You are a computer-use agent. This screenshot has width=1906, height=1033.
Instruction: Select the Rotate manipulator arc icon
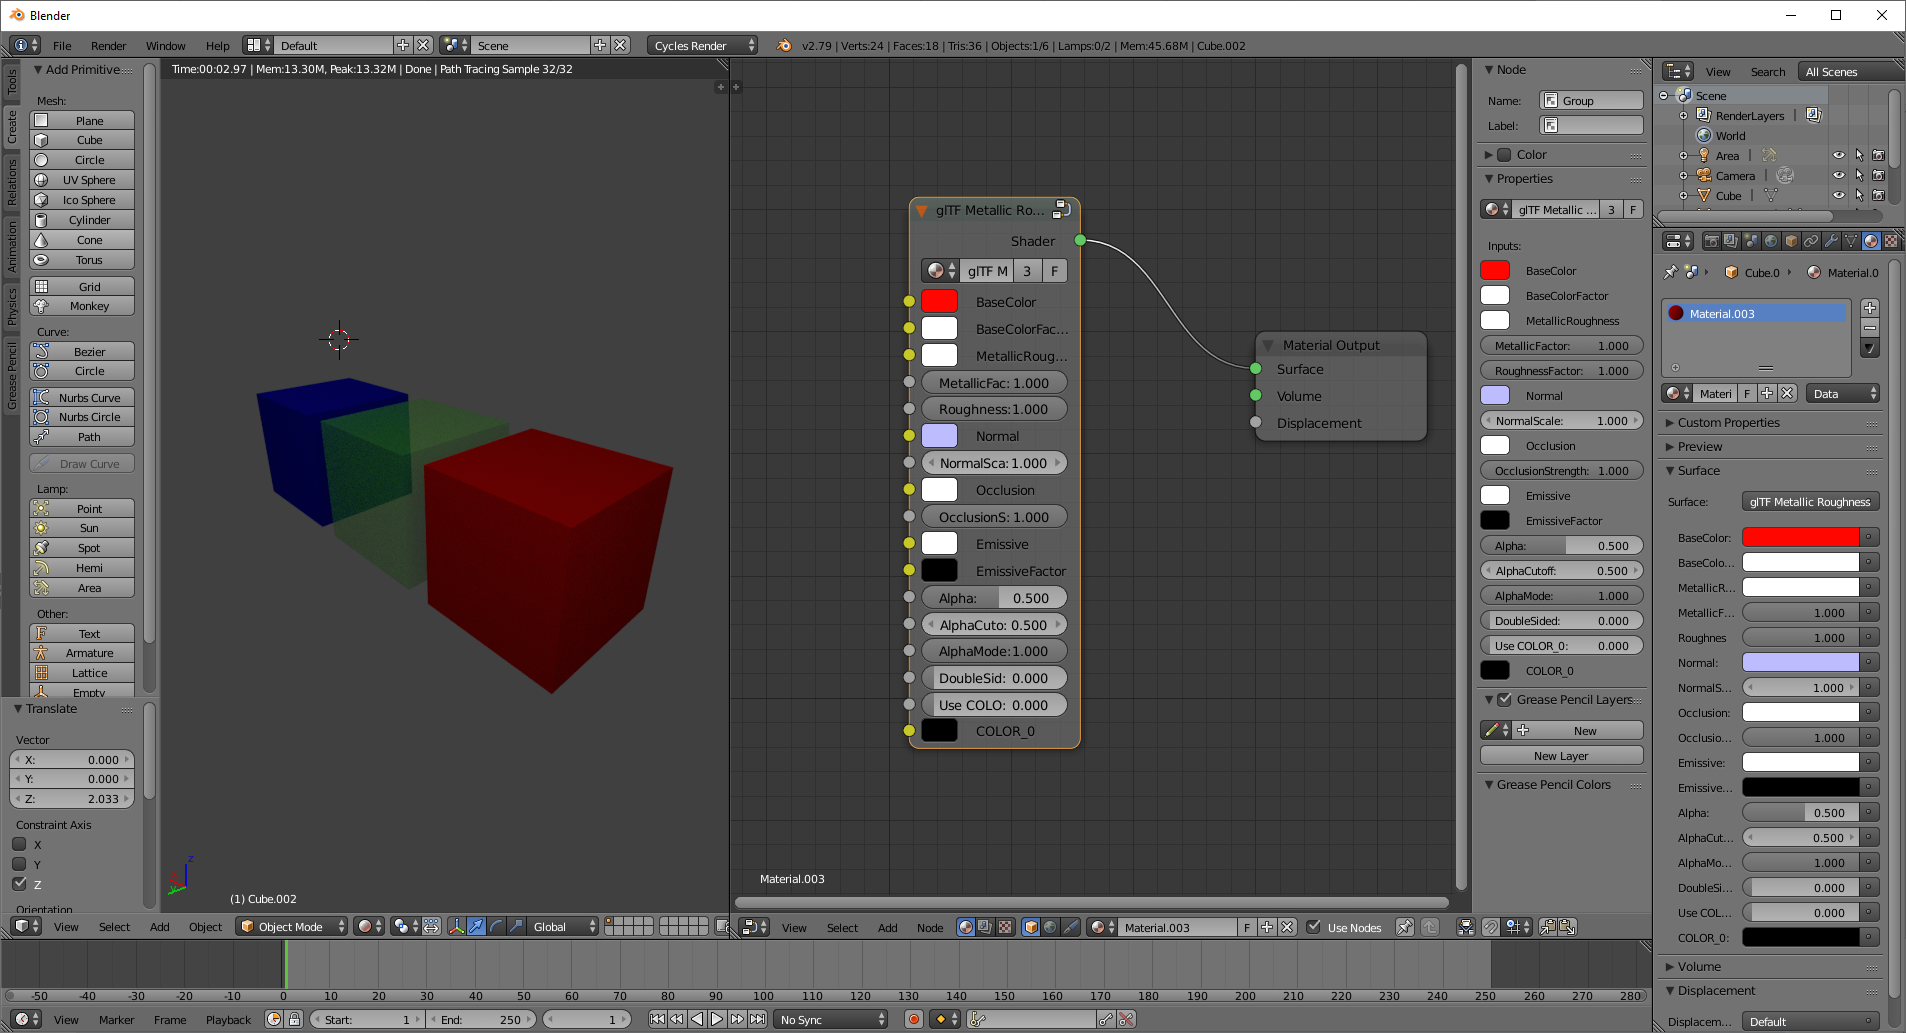(x=496, y=927)
